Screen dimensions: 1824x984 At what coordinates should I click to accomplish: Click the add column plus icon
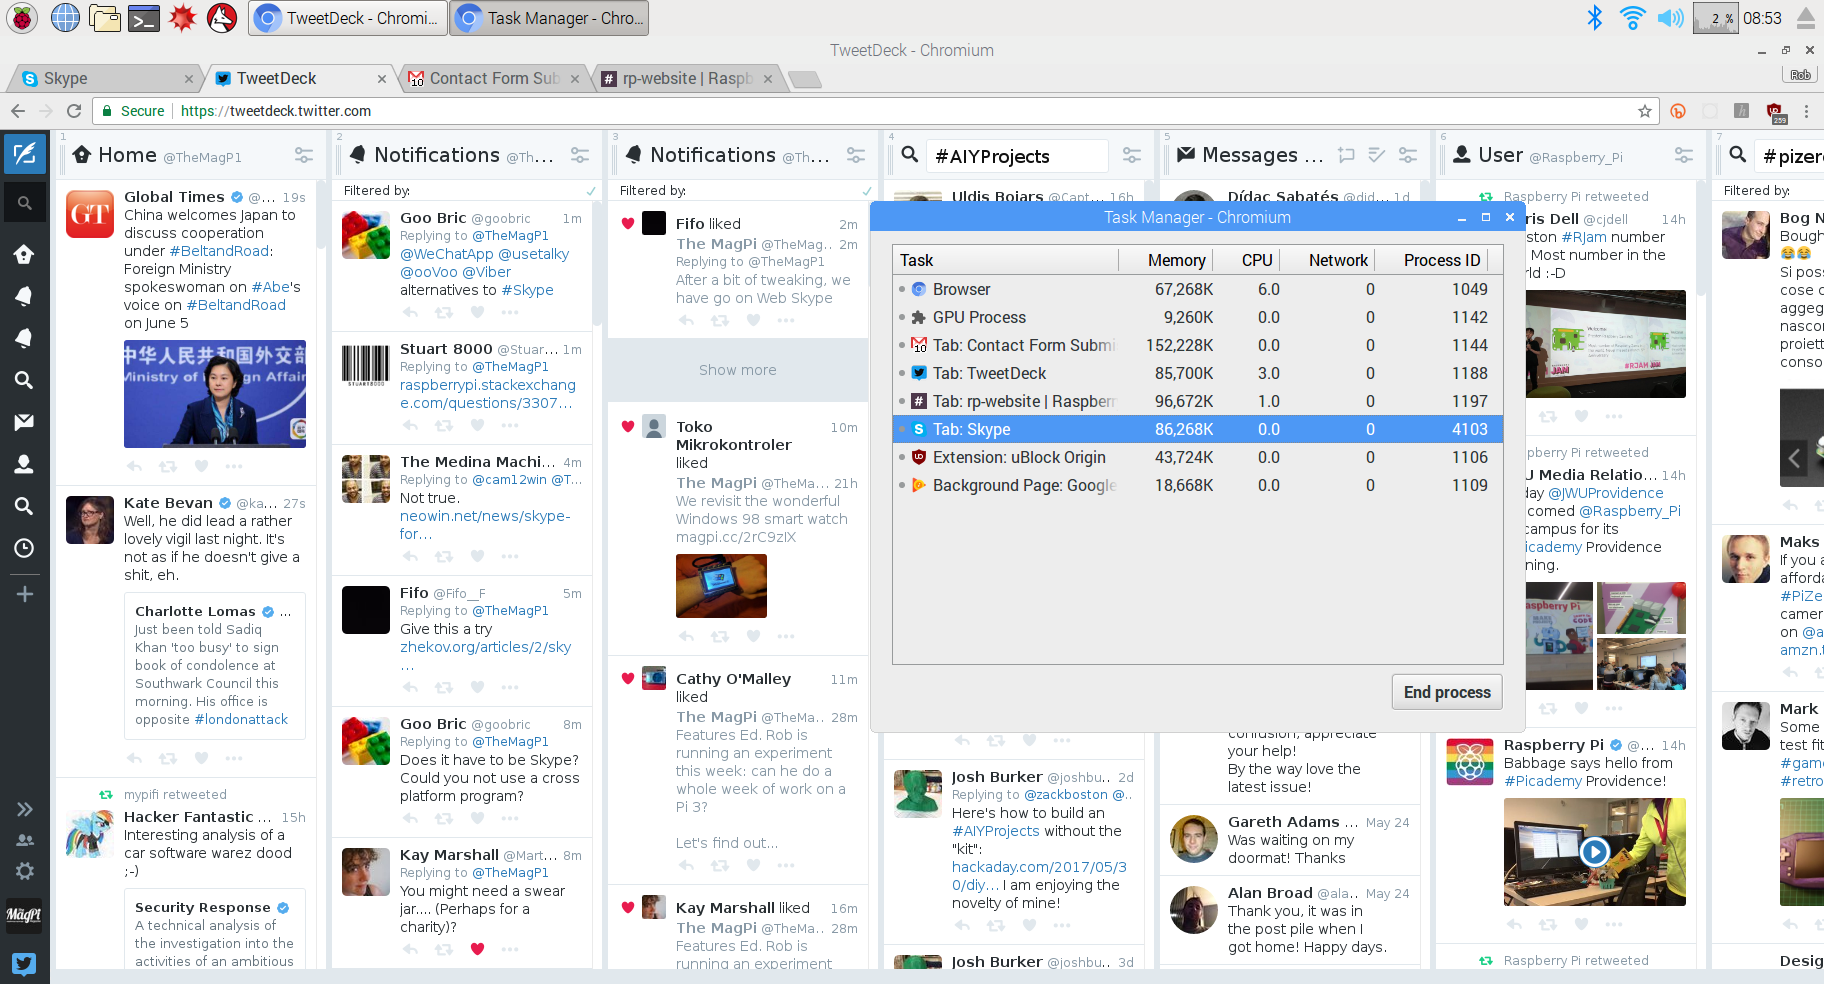(25, 594)
